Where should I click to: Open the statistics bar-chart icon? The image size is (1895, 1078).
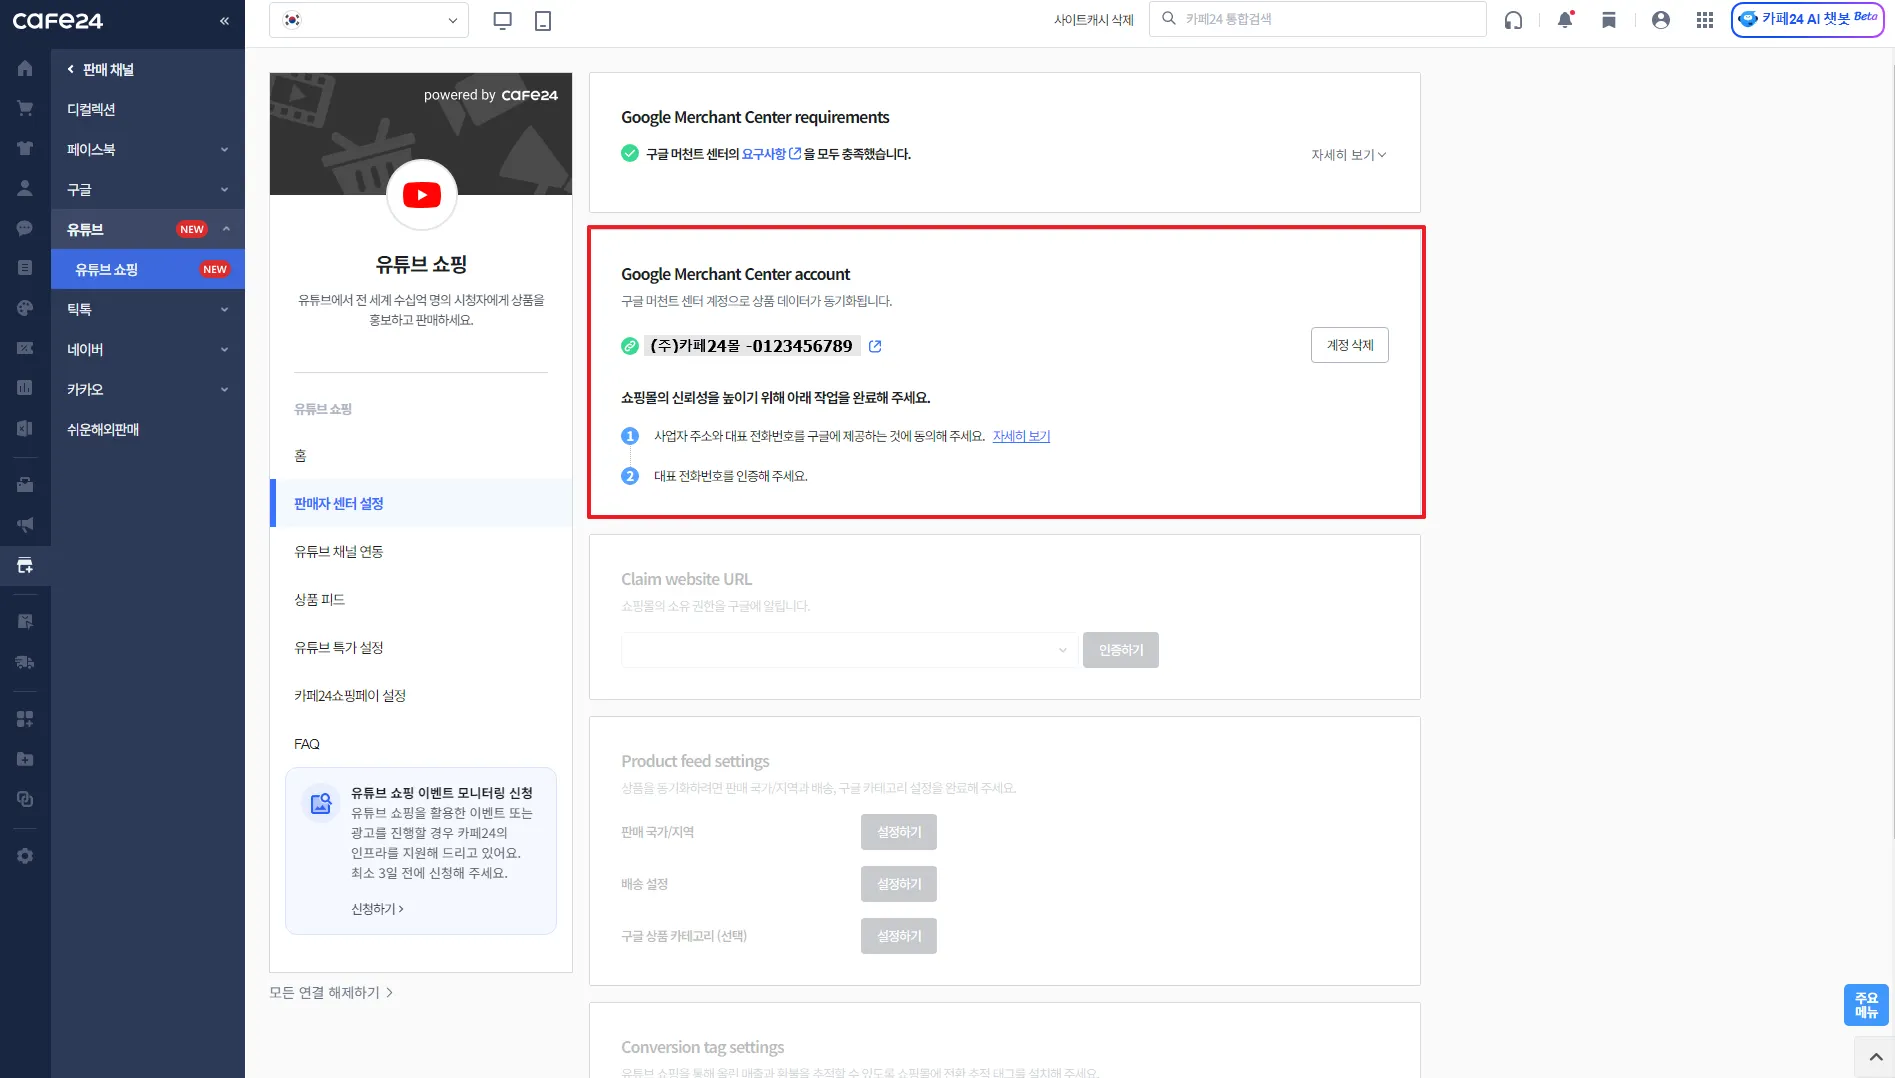[25, 388]
